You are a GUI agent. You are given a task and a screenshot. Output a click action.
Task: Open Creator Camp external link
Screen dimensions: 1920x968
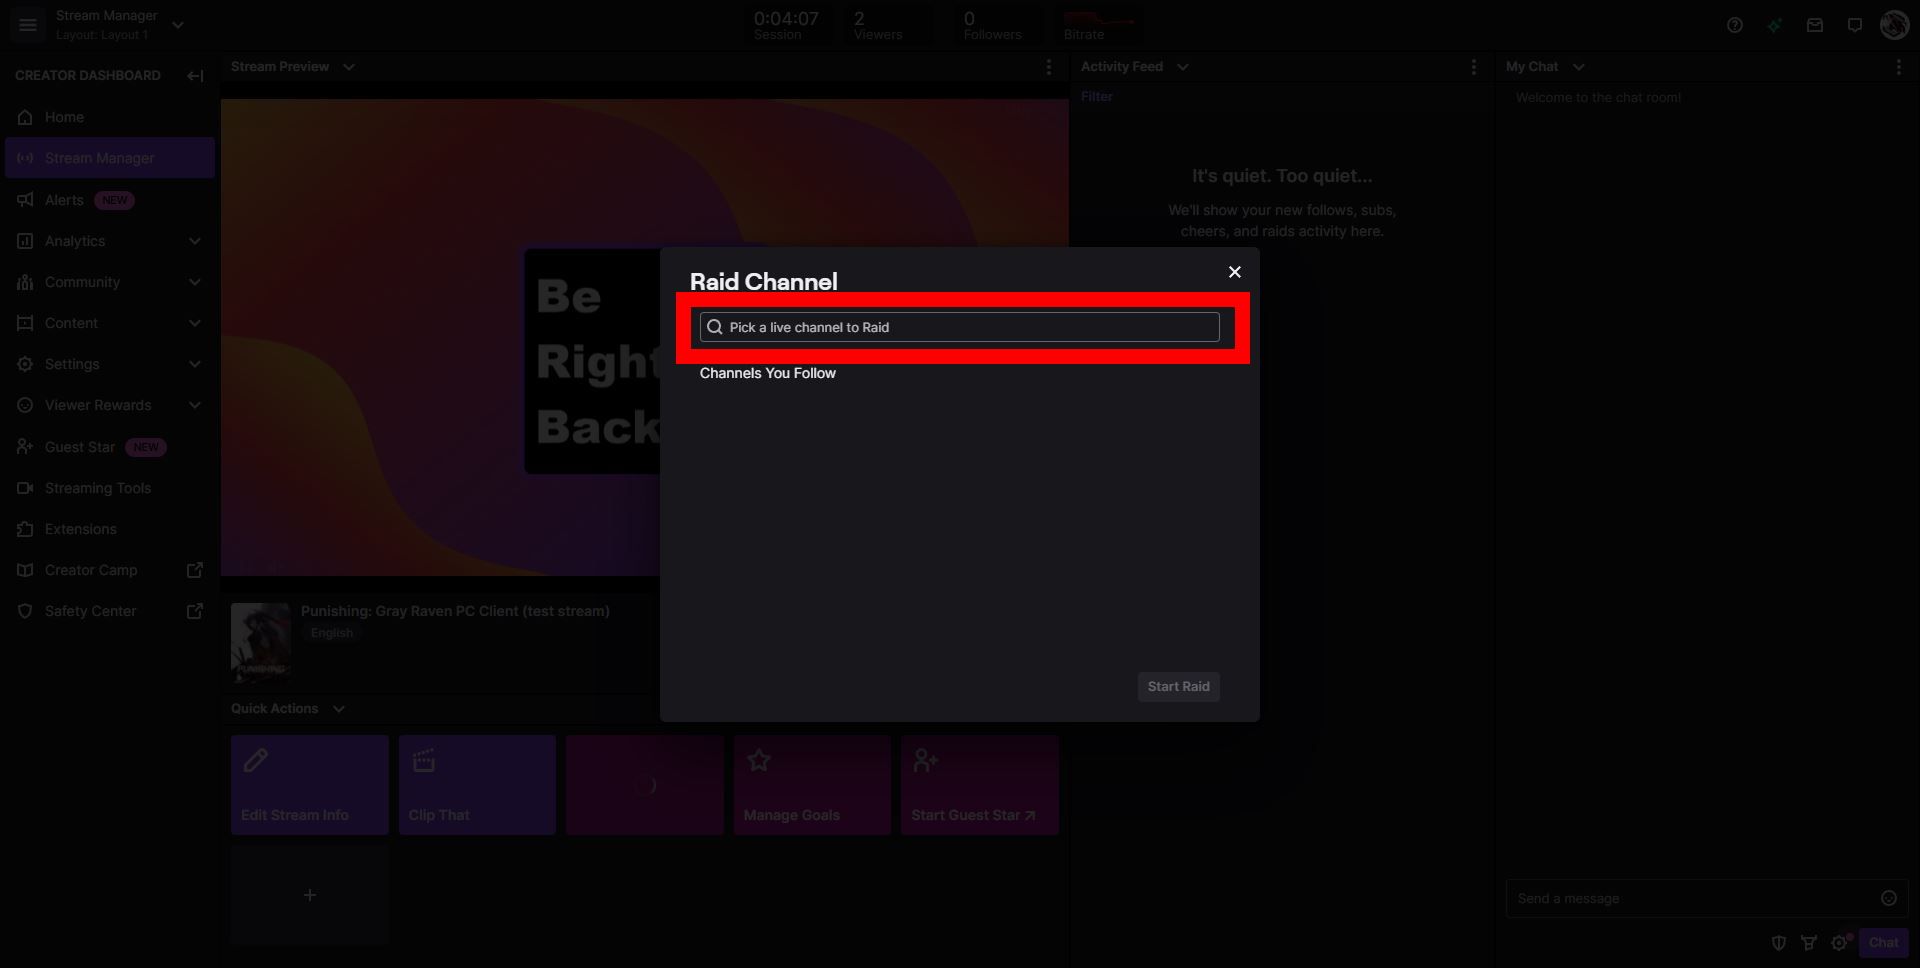[x=91, y=570]
